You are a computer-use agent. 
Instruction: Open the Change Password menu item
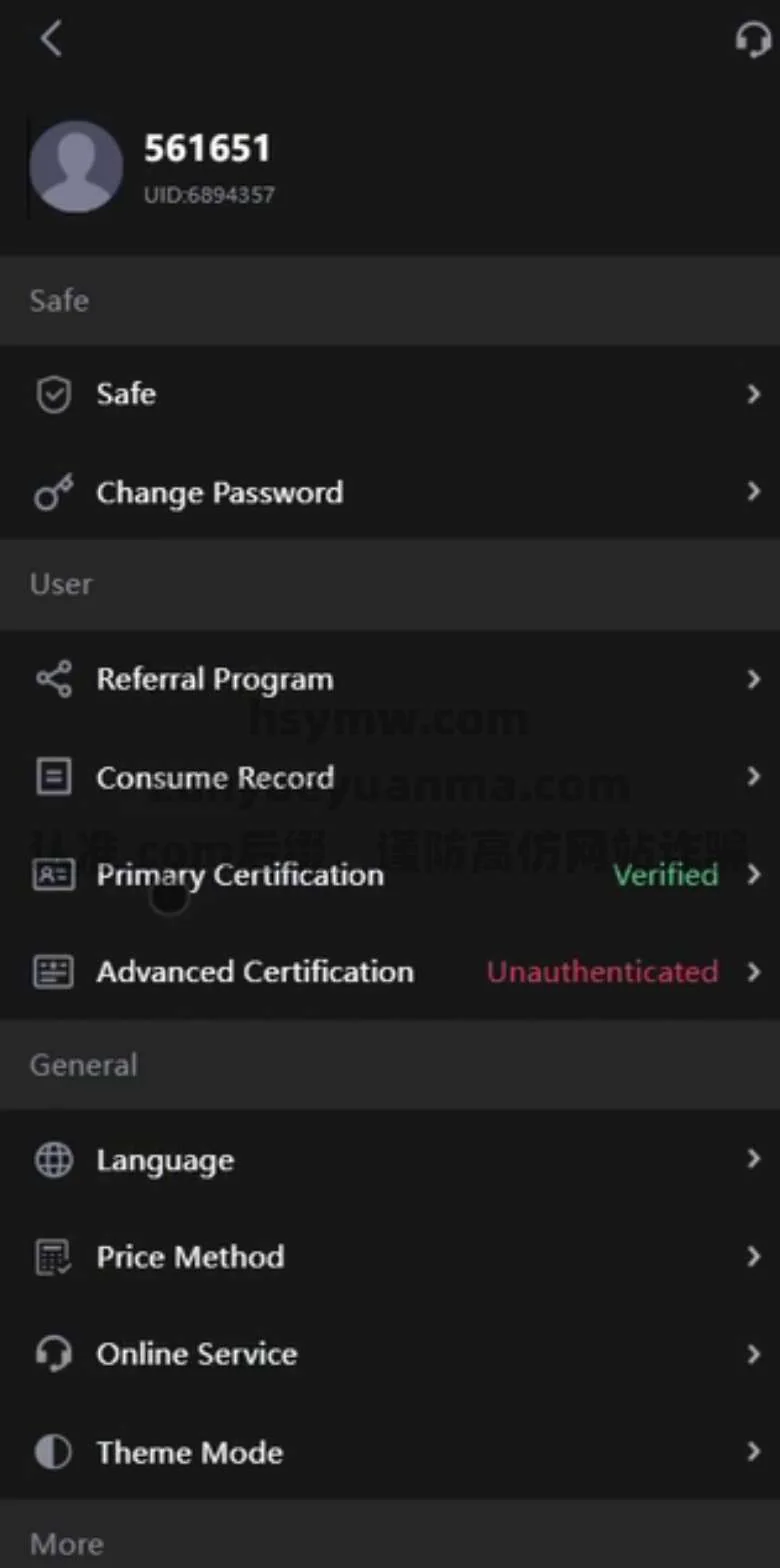click(219, 493)
